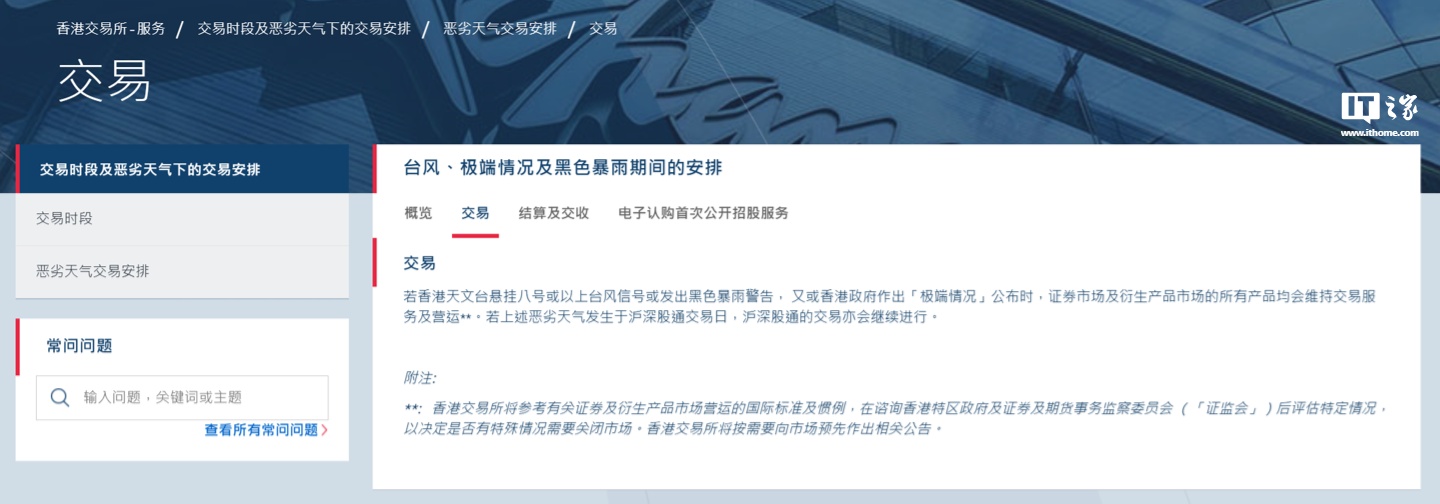
Task: Click 恶劣天气交易安排 breadcrumb link
Action: tap(500, 28)
